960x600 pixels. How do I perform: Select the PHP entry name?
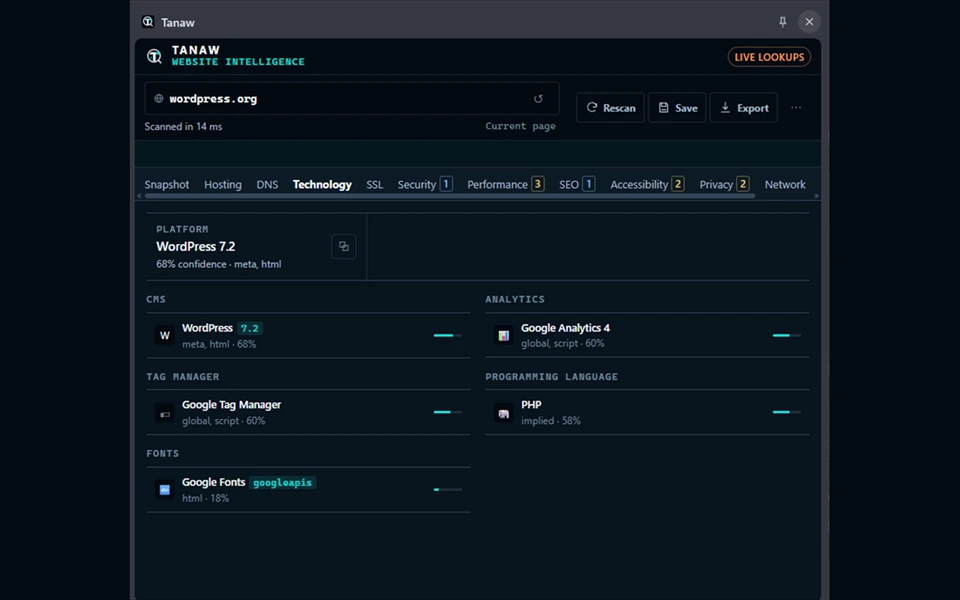[x=531, y=405]
